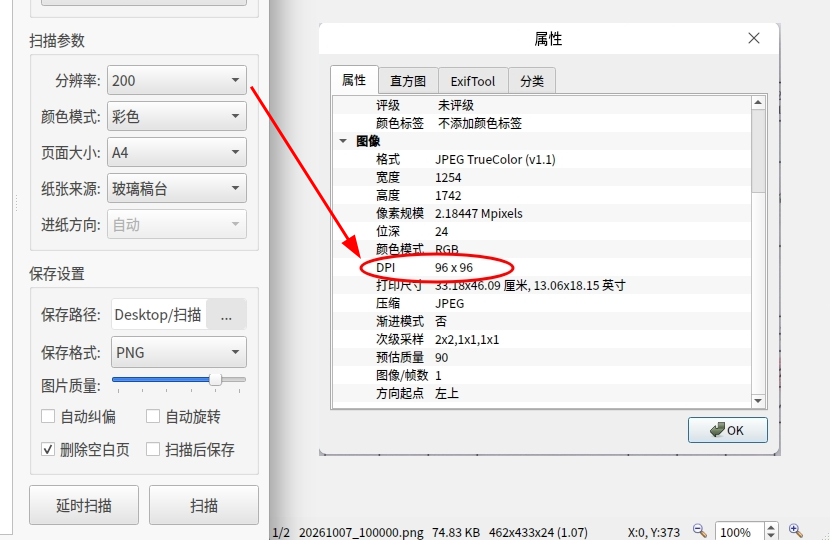
Task: Switch to the 分类 tab
Action: (531, 81)
